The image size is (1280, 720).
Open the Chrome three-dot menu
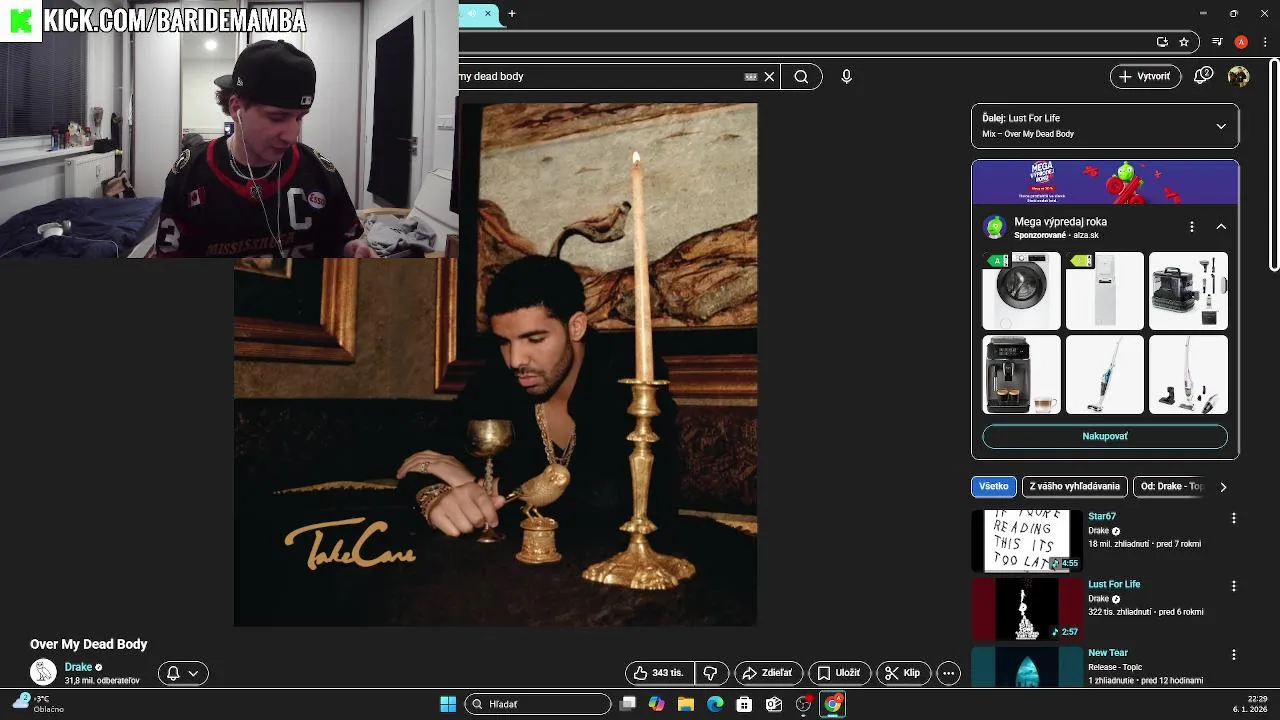tap(1265, 42)
